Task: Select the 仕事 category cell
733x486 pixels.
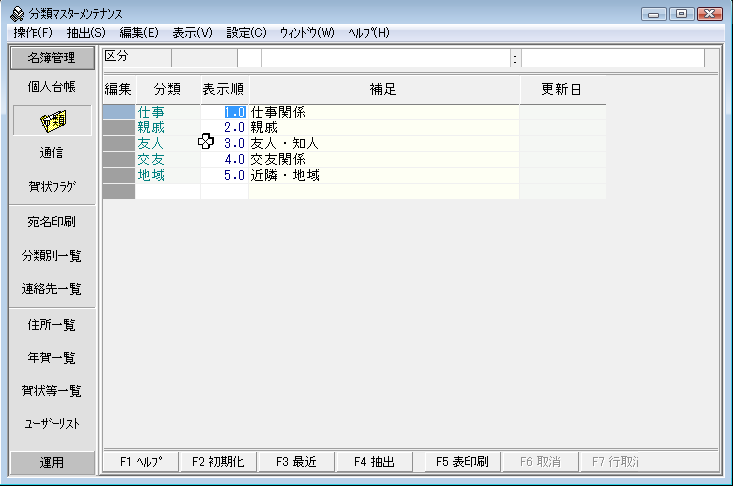Action: 167,112
